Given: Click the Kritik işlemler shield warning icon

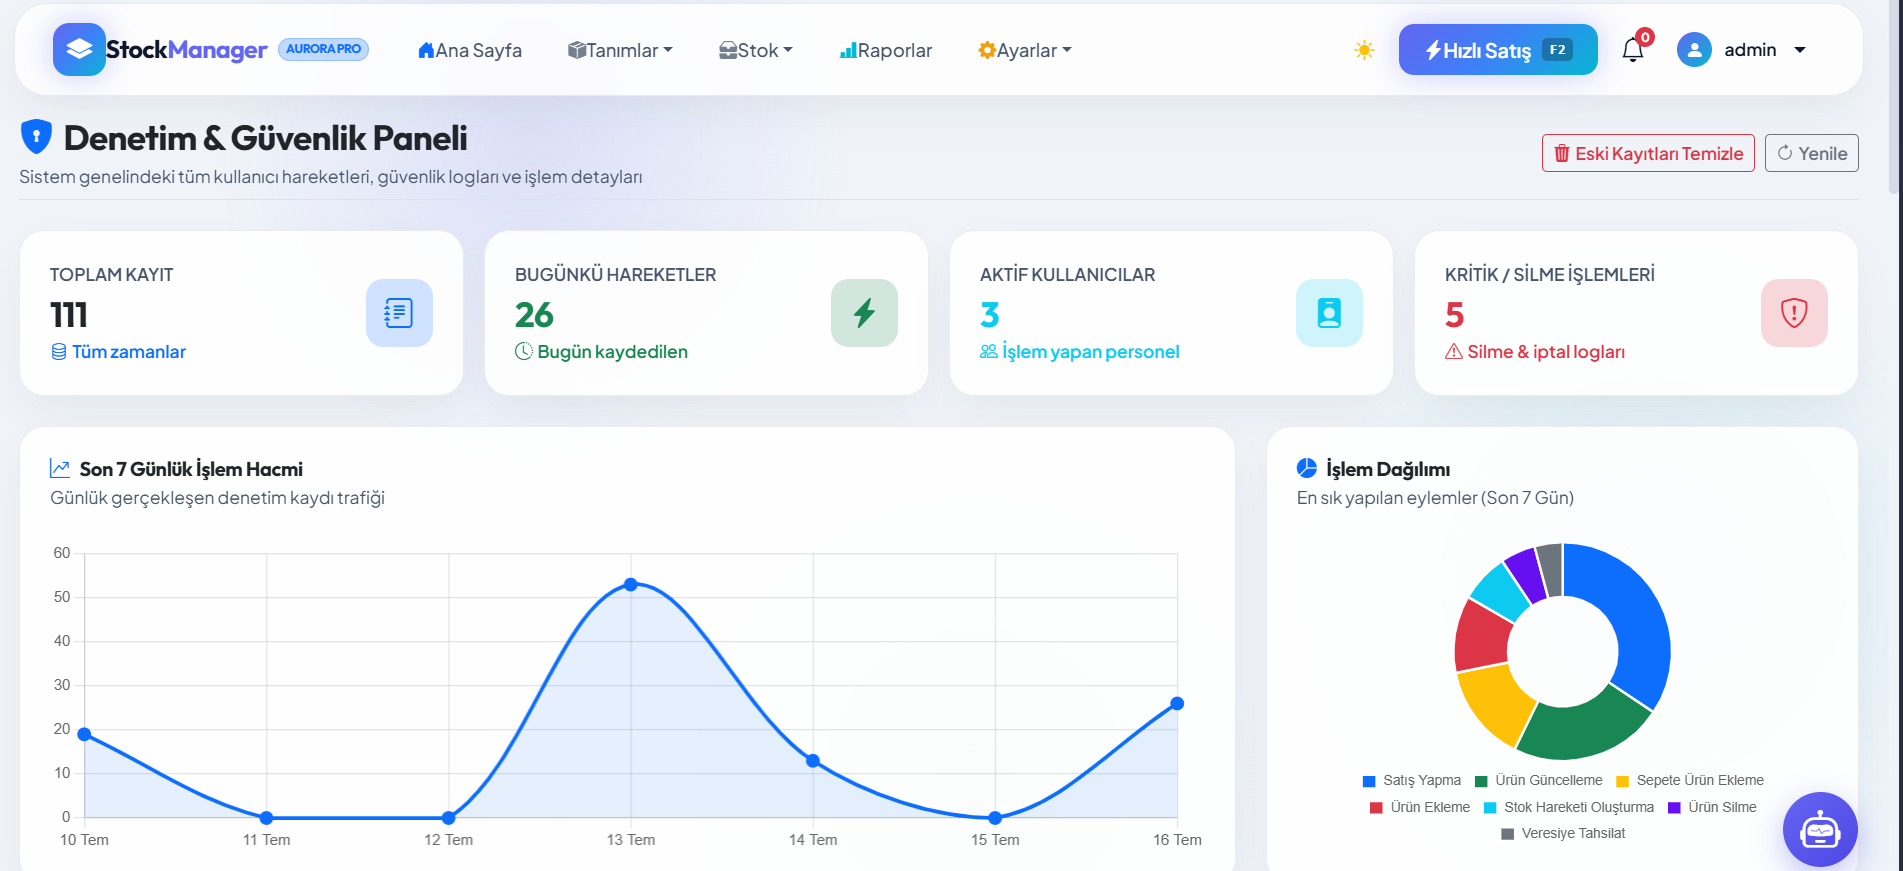Looking at the screenshot, I should (x=1794, y=313).
